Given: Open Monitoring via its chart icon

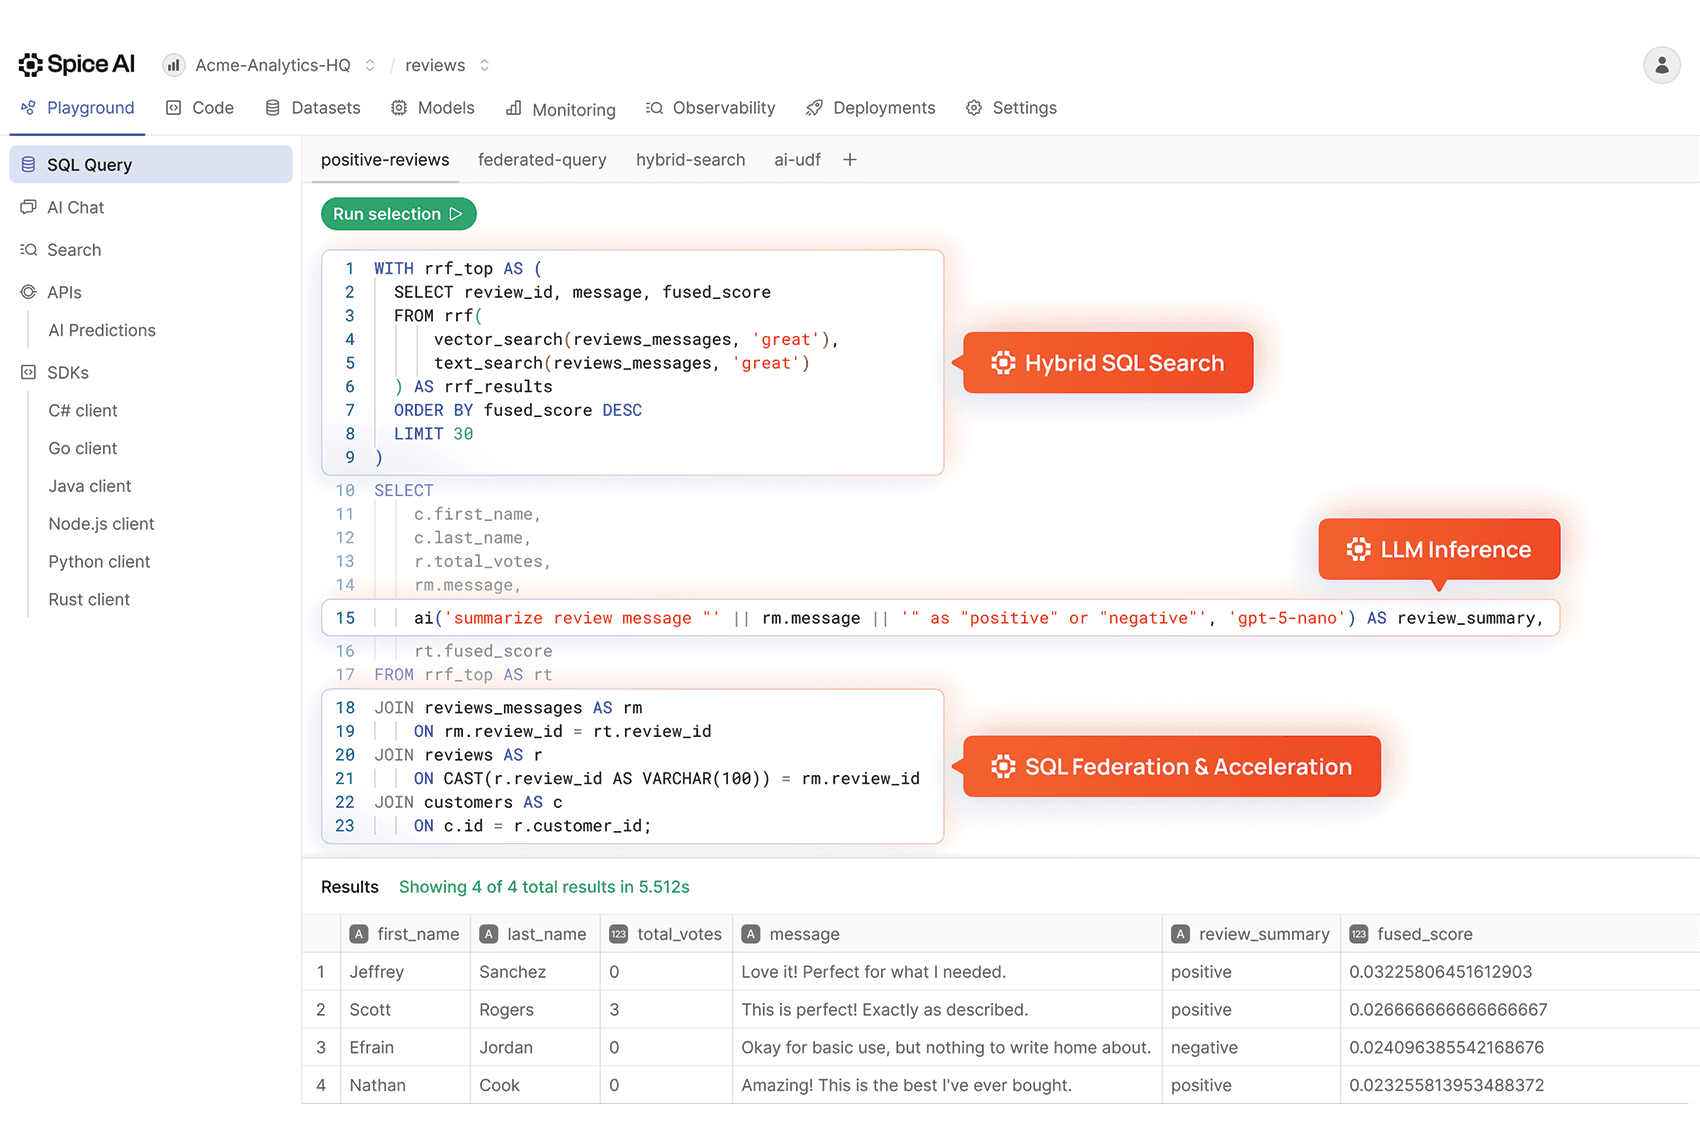Looking at the screenshot, I should 514,109.
